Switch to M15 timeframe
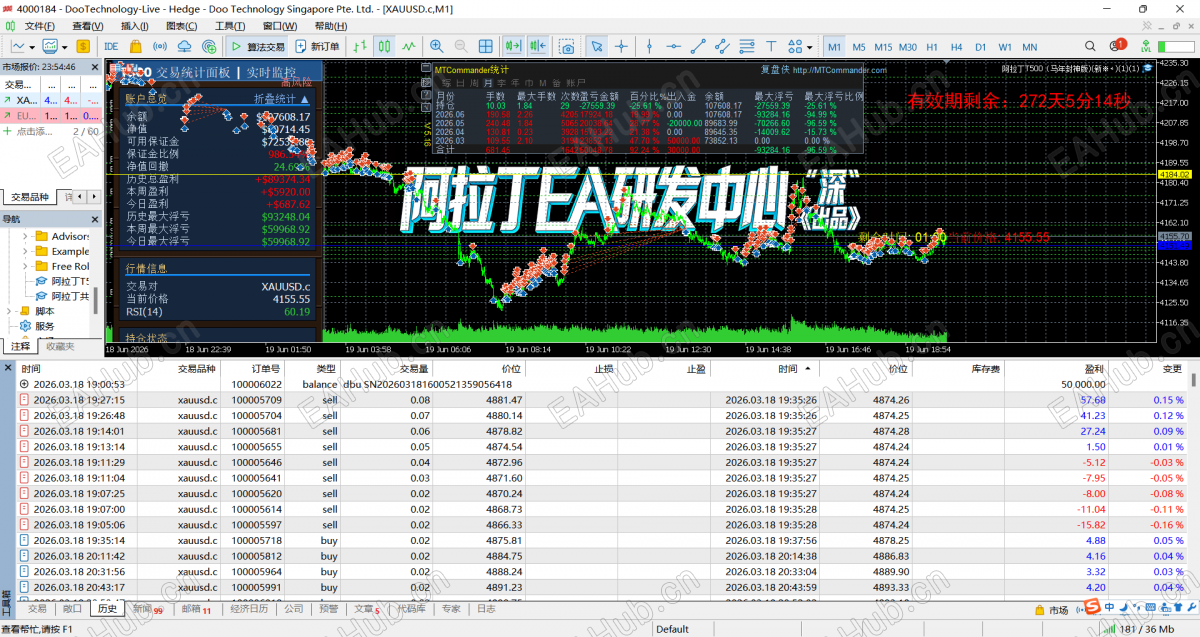 (883, 46)
